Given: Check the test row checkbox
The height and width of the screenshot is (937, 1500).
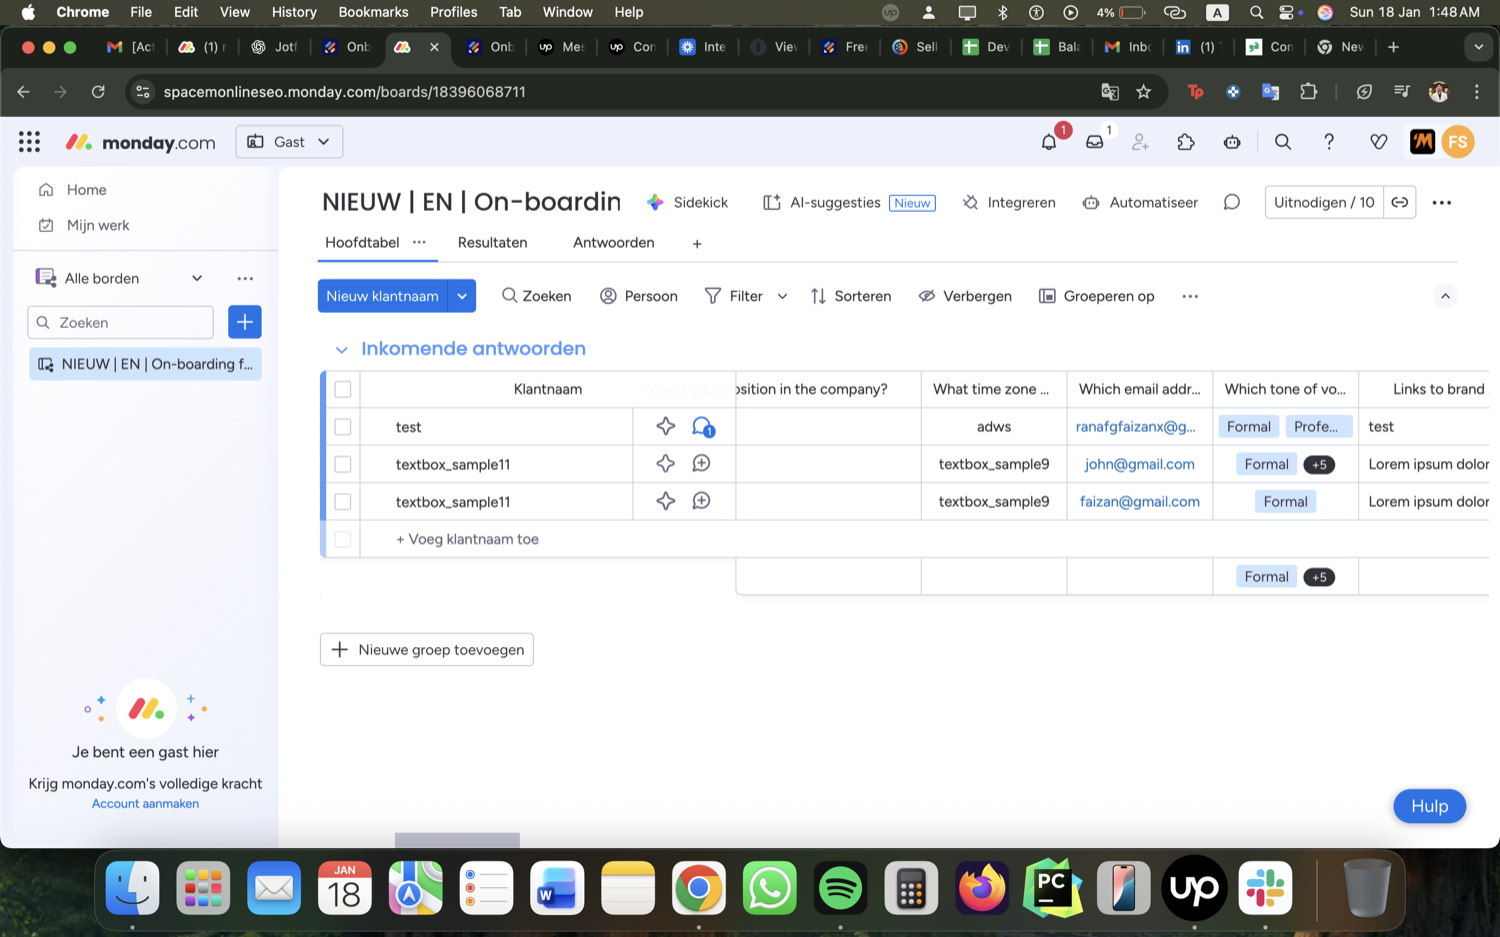Looking at the screenshot, I should coord(343,427).
